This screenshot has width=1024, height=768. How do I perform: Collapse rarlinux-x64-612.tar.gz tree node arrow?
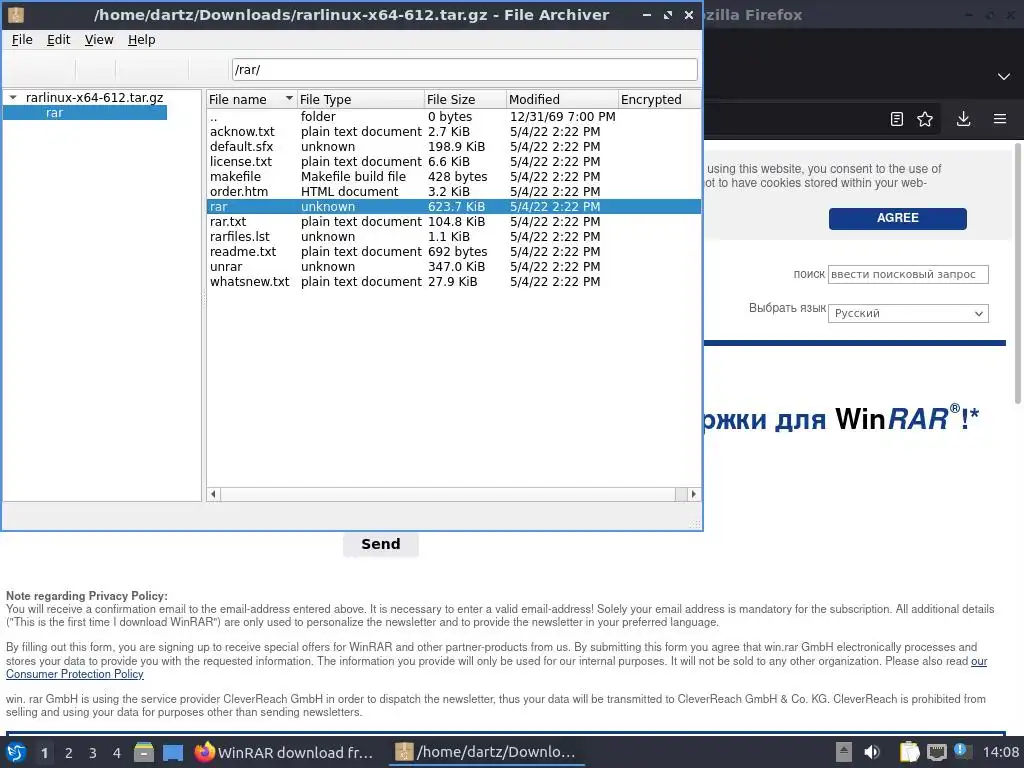coord(13,97)
